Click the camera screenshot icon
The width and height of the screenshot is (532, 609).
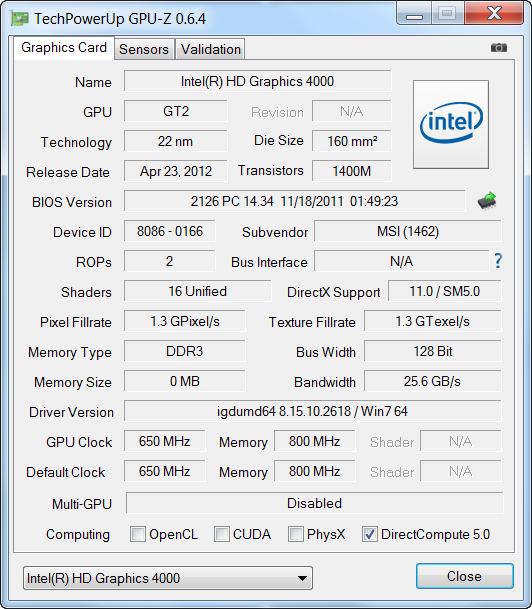pos(499,48)
